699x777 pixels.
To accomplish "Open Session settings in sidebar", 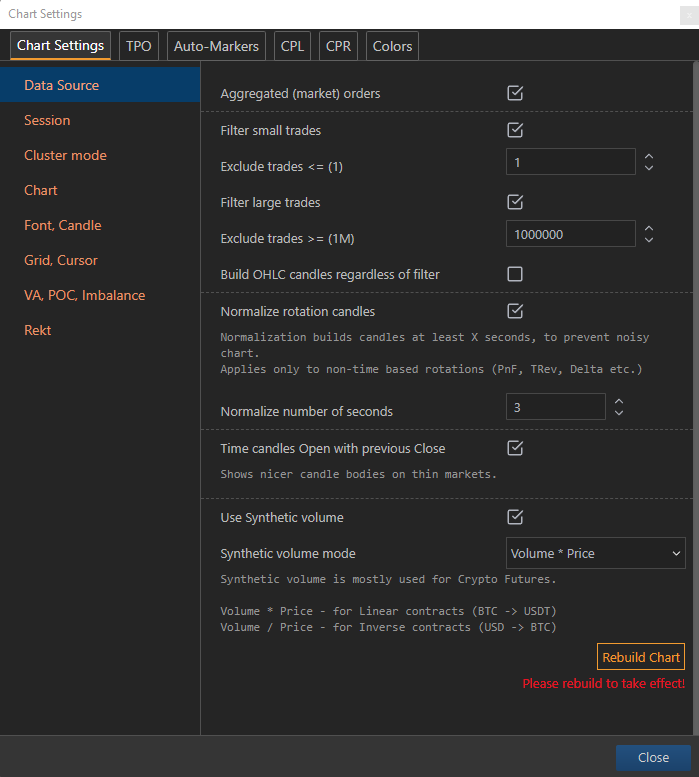I will [100, 120].
